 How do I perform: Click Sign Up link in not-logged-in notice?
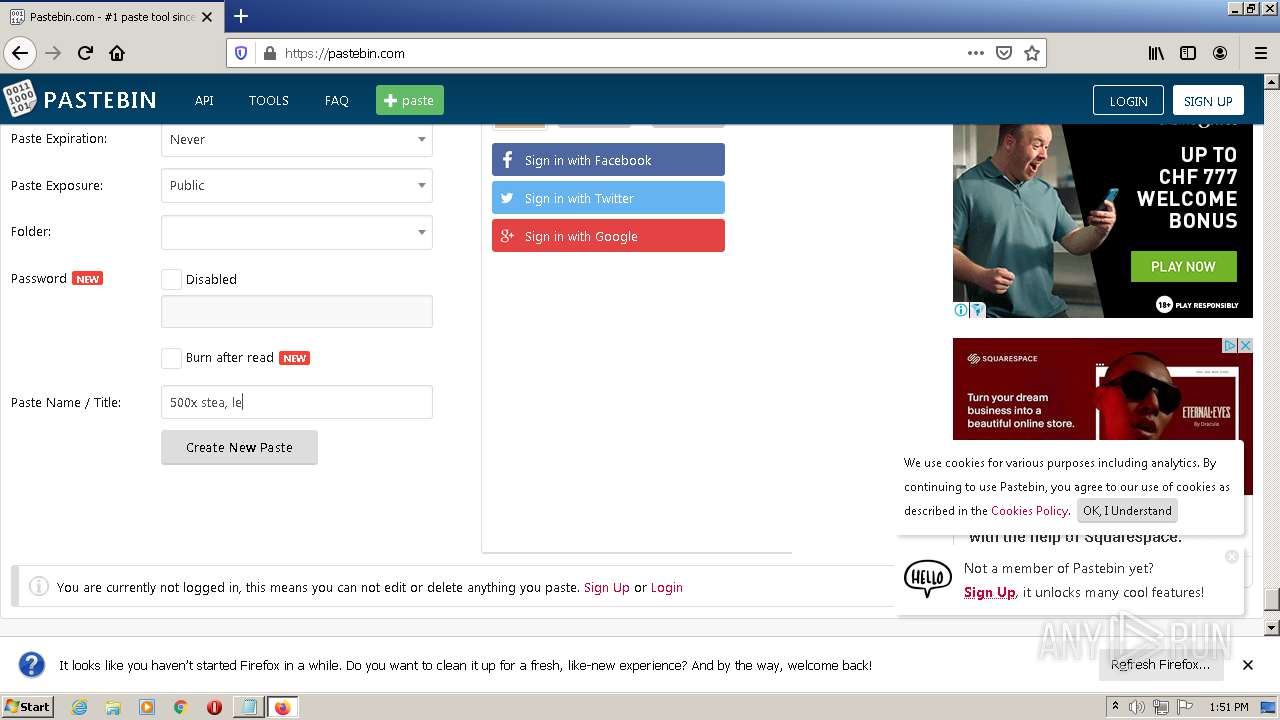[607, 587]
